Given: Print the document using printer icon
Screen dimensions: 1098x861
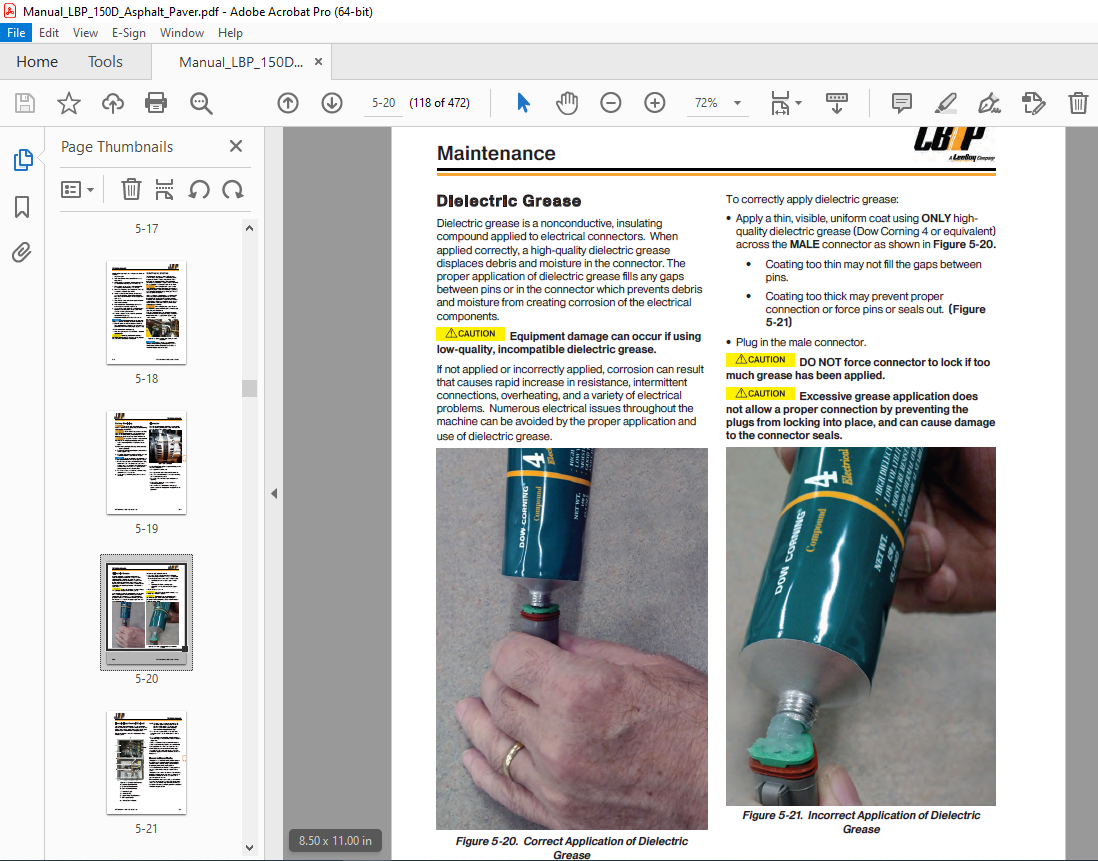Looking at the screenshot, I should tap(155, 104).
